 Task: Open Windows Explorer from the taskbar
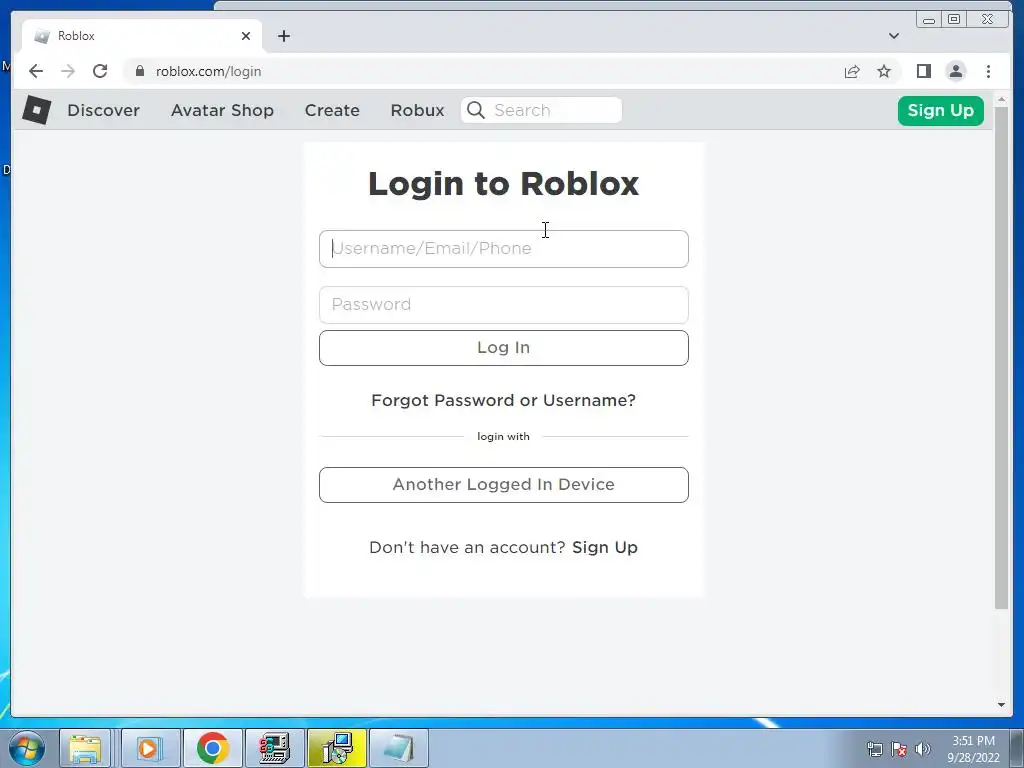pyautogui.click(x=86, y=748)
